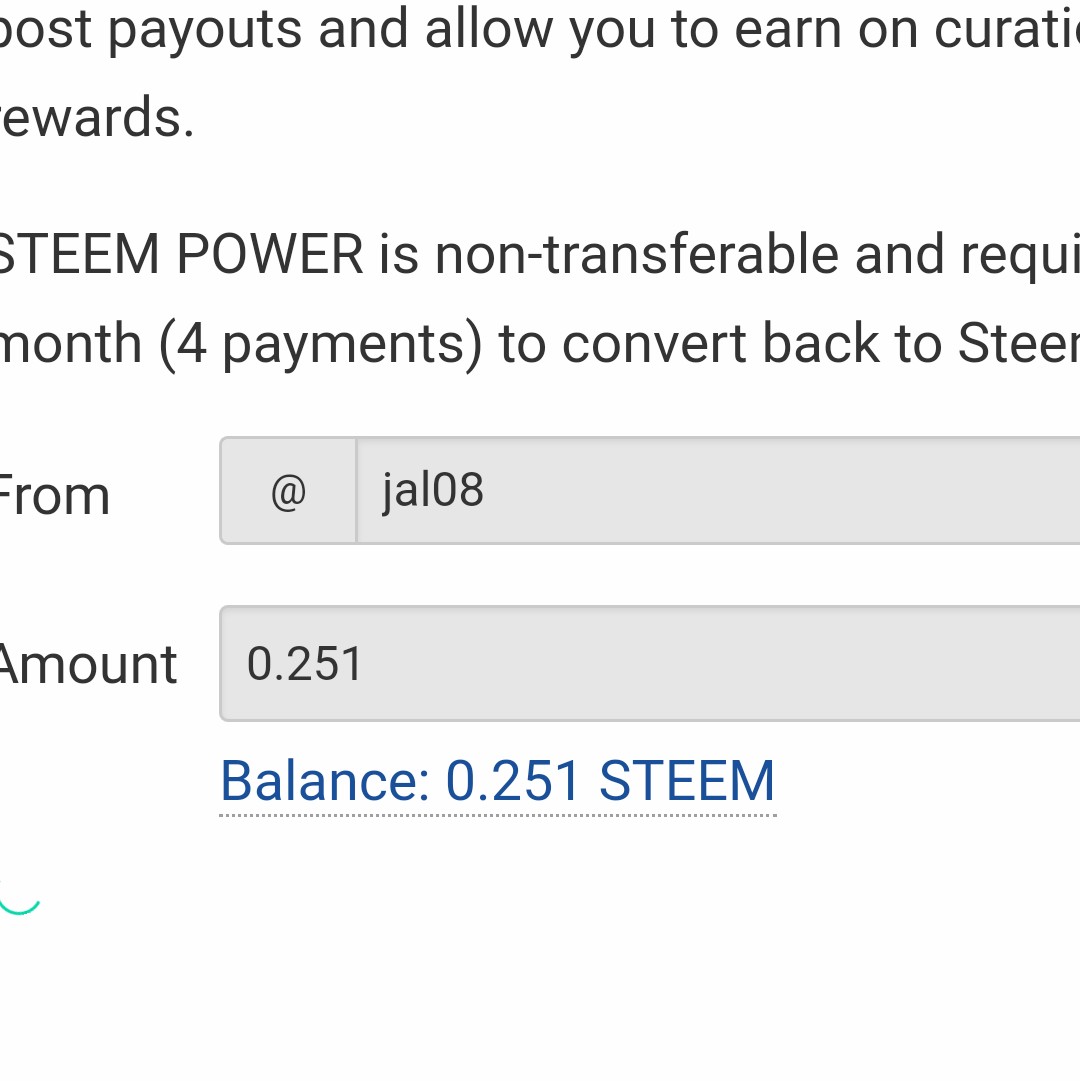This screenshot has width=1080, height=1081.
Task: Click the STEEM POWER heading words
Action: (x=180, y=255)
